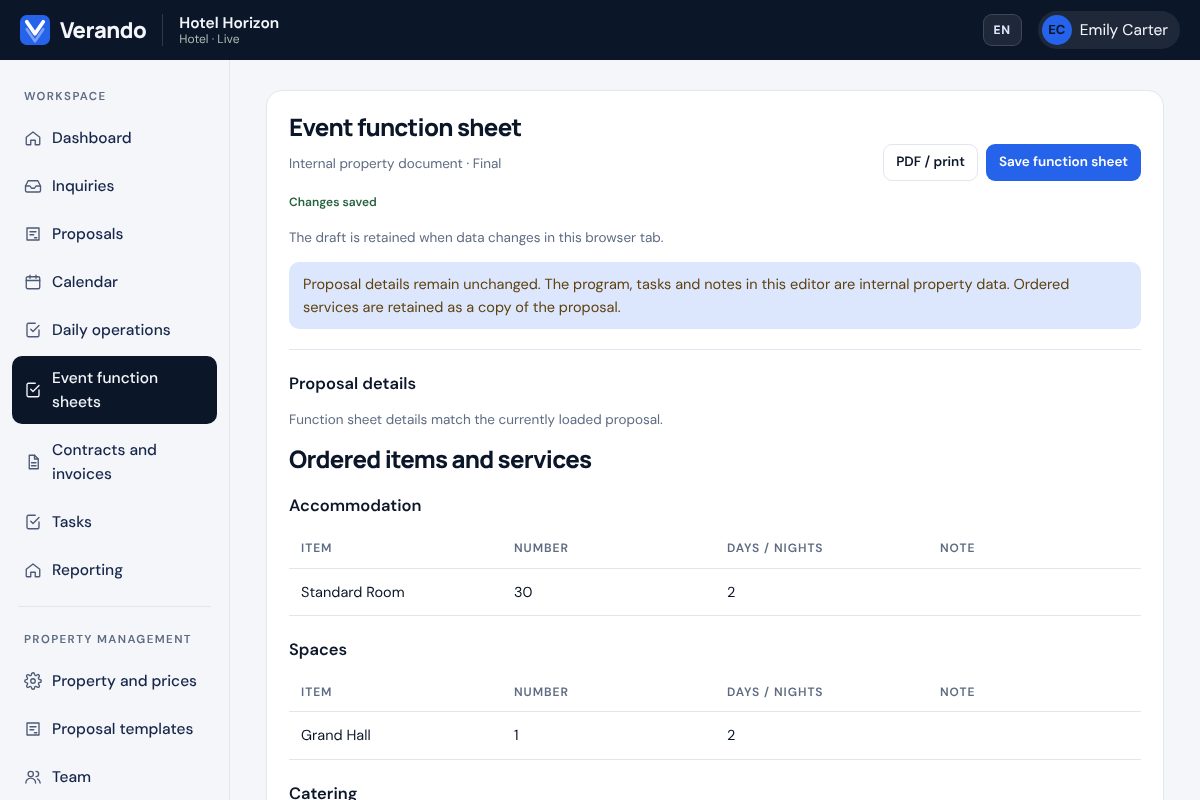Click the Contracts and invoices file icon
The image size is (1200, 800).
[x=33, y=462]
